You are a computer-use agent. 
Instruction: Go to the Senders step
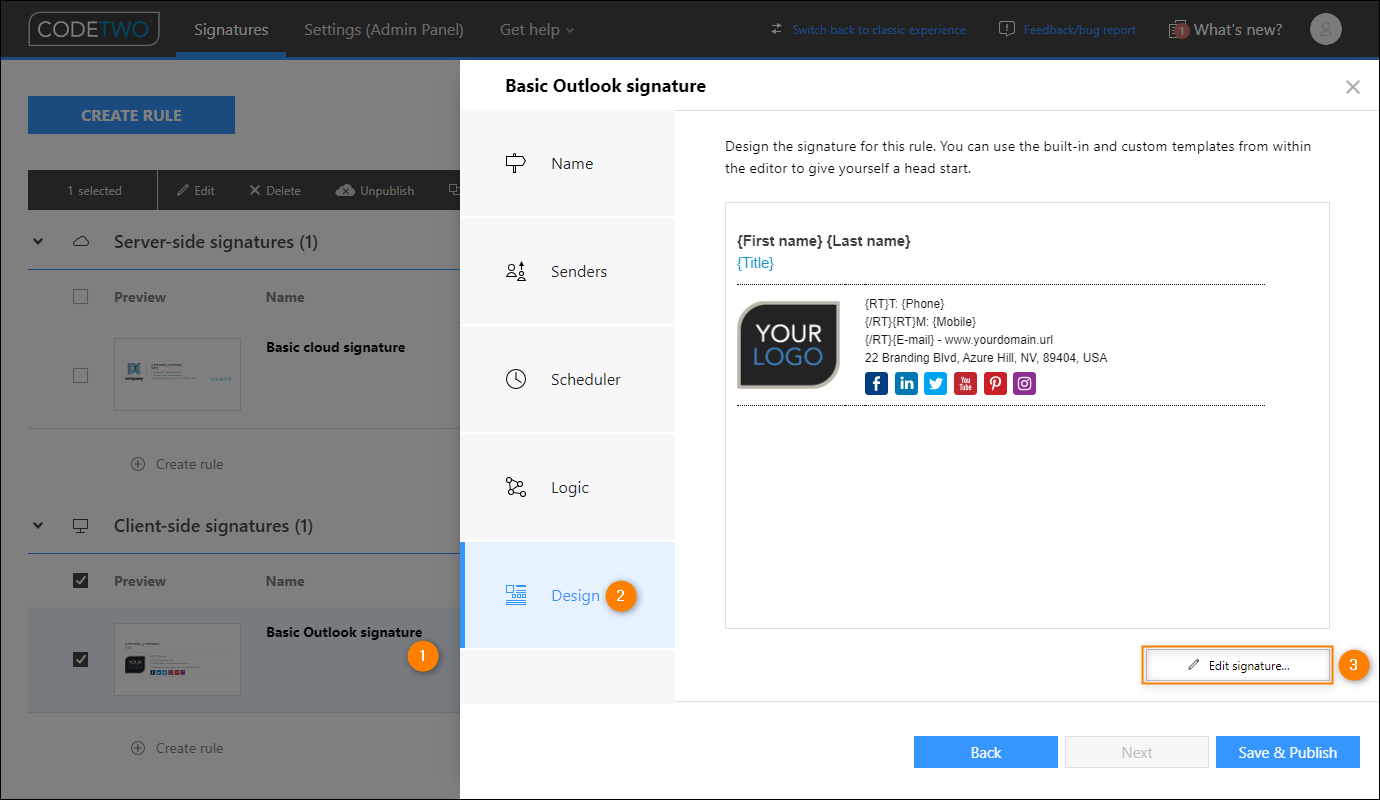567,271
